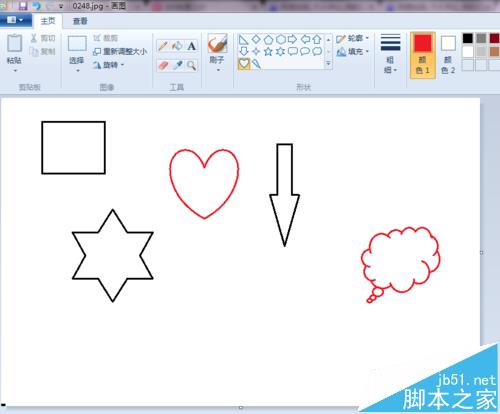The height and width of the screenshot is (414, 500).
Task: Choose the down arrow shape
Action: click(x=244, y=51)
